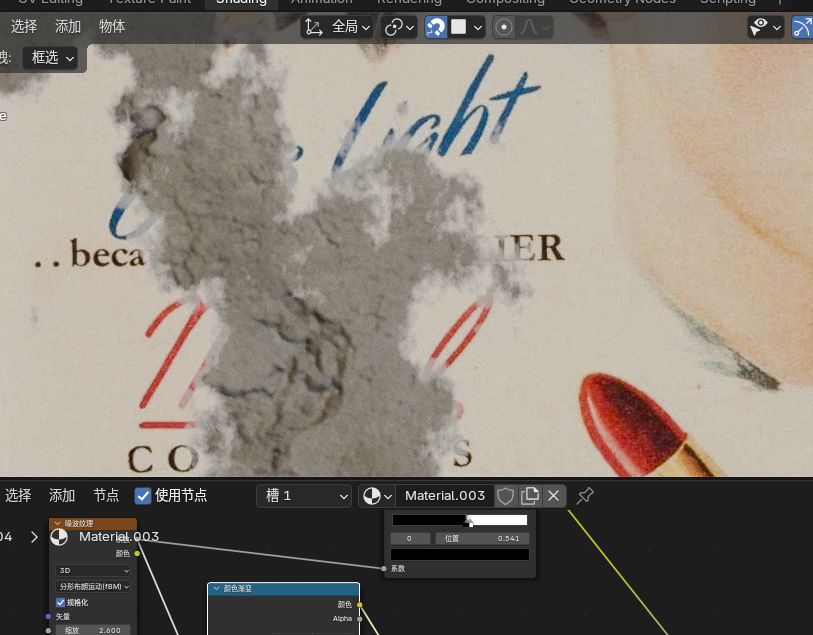Open the 添加 menu in the 3D viewport
The image size is (813, 635).
tap(68, 26)
